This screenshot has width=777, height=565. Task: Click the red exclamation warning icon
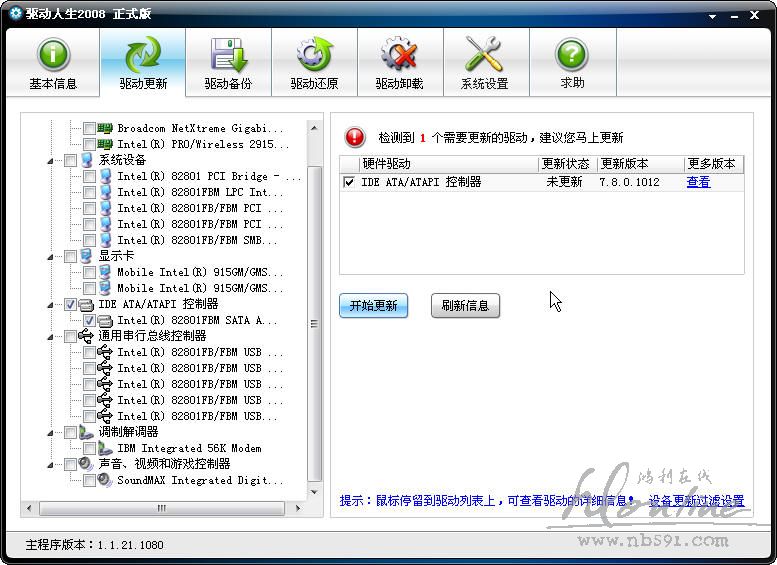click(x=355, y=137)
